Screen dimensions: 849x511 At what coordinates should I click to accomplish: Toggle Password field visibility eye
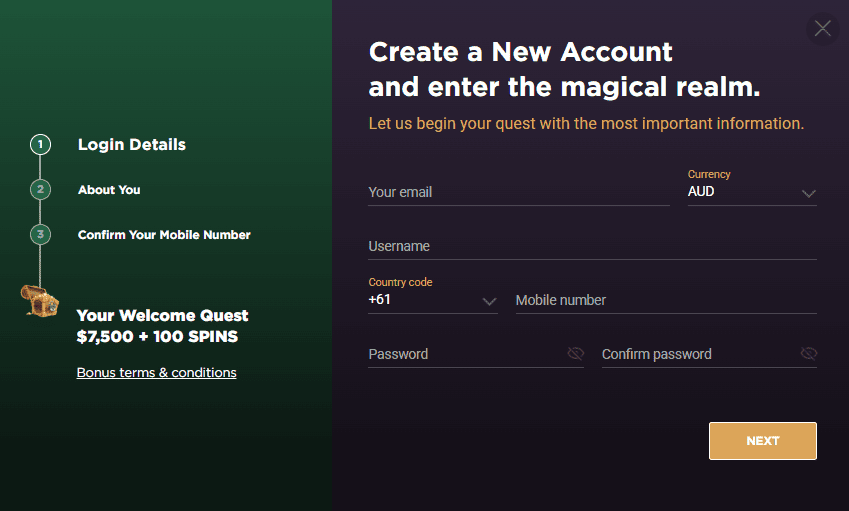(575, 353)
